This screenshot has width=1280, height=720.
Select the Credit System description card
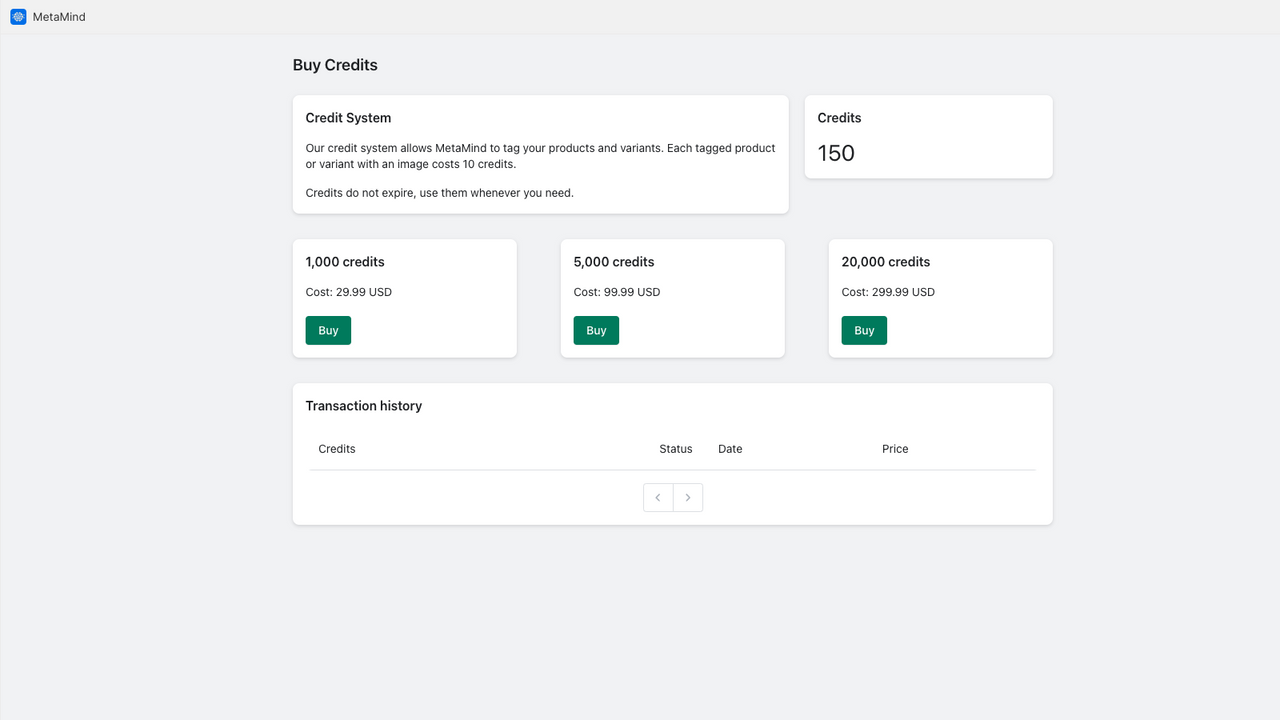click(540, 152)
